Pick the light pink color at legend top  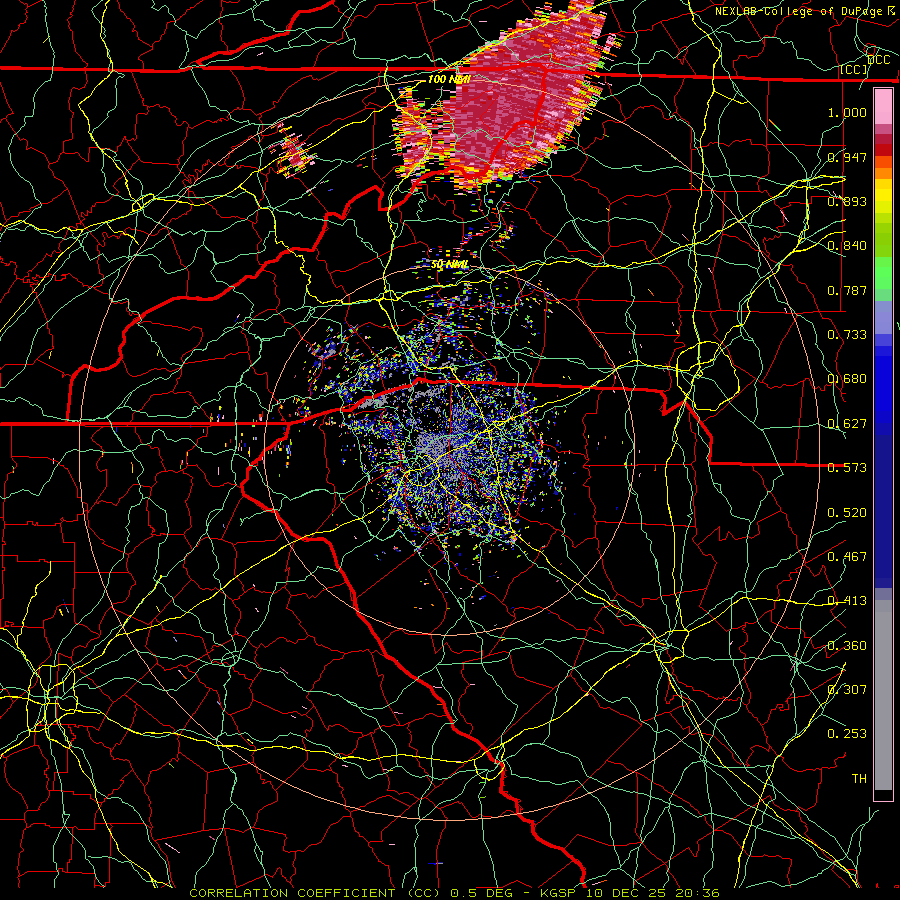pos(883,107)
